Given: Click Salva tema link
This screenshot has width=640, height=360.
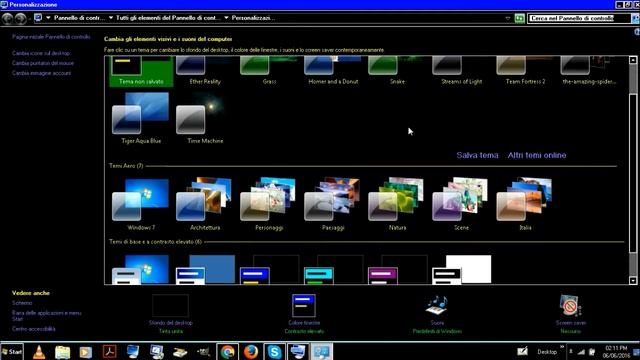Looking at the screenshot, I should 477,155.
